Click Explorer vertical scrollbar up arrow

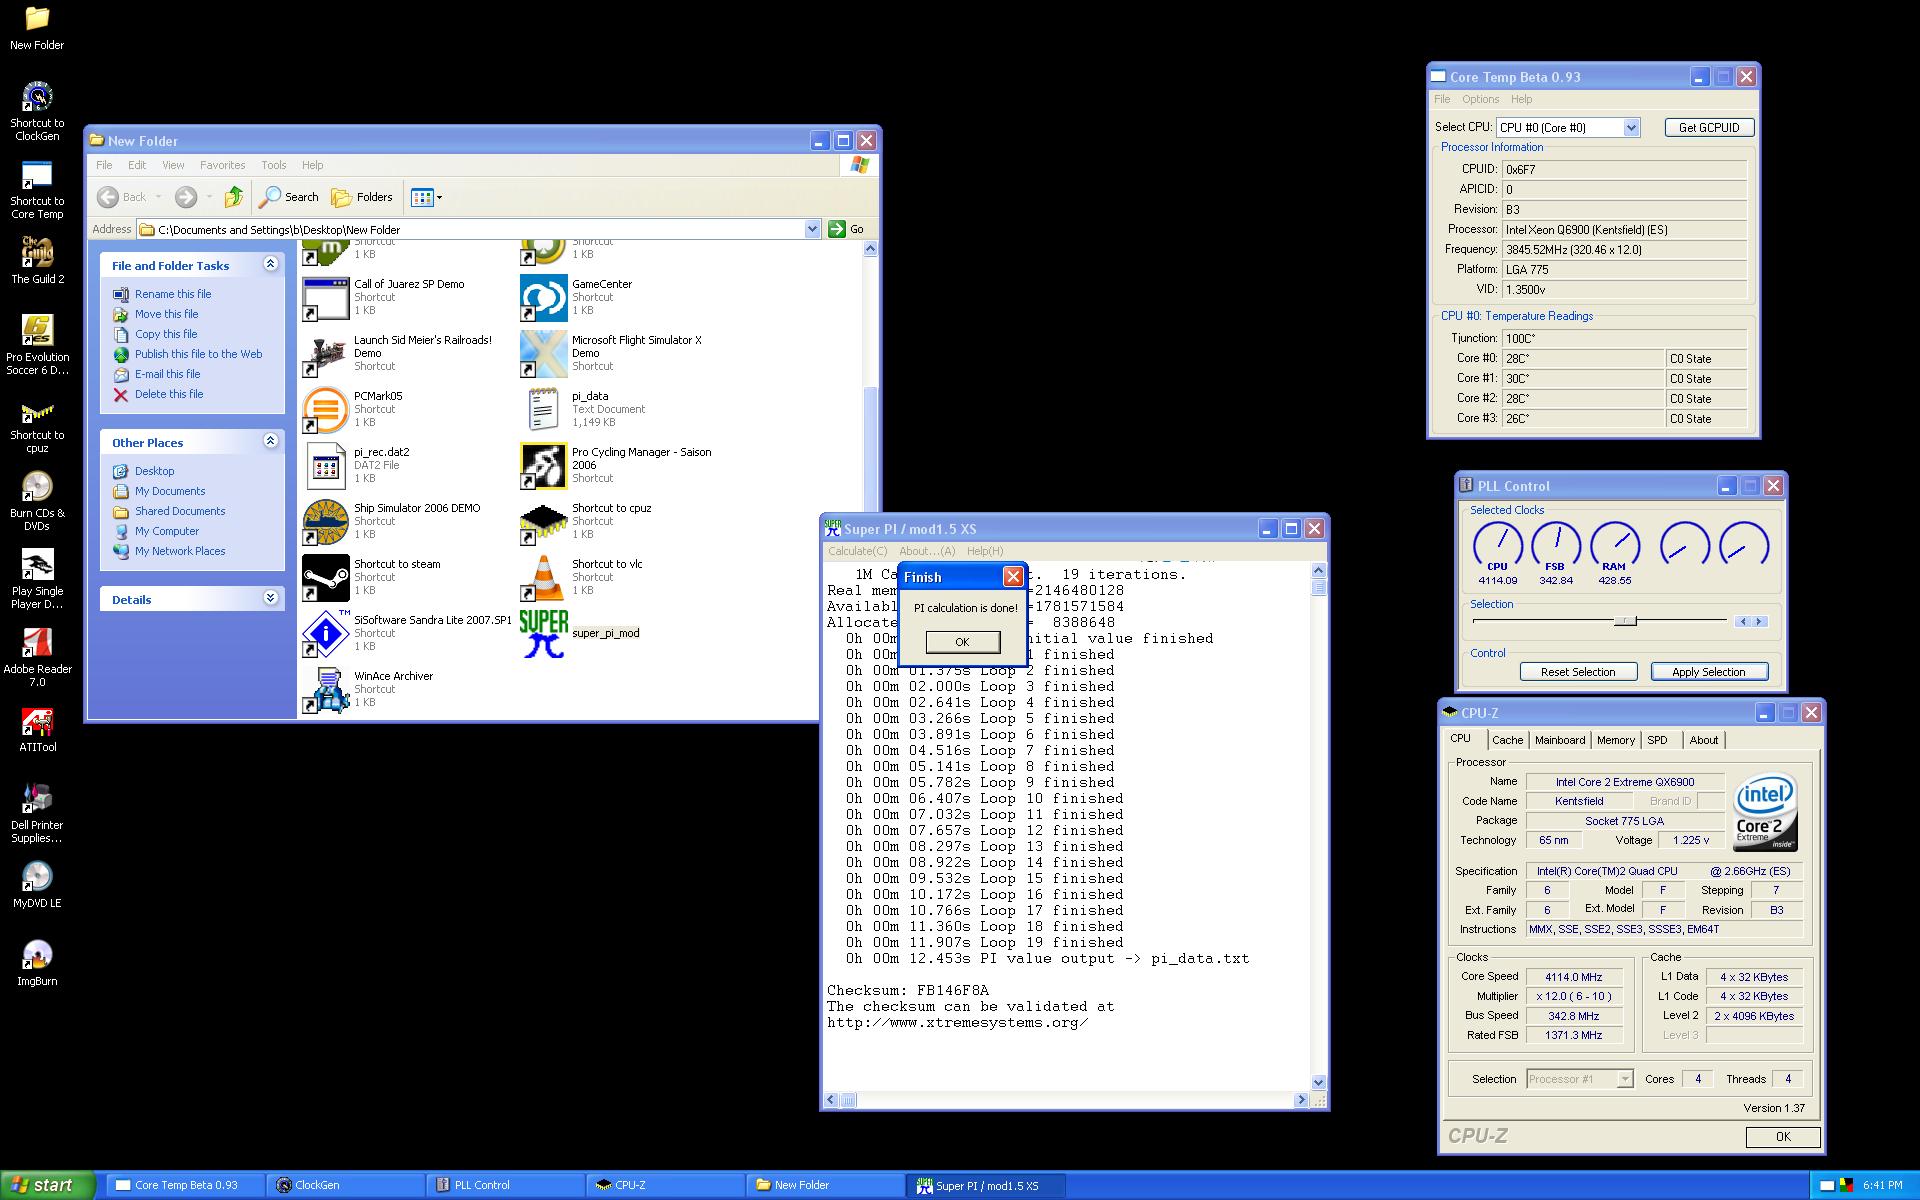coord(869,248)
